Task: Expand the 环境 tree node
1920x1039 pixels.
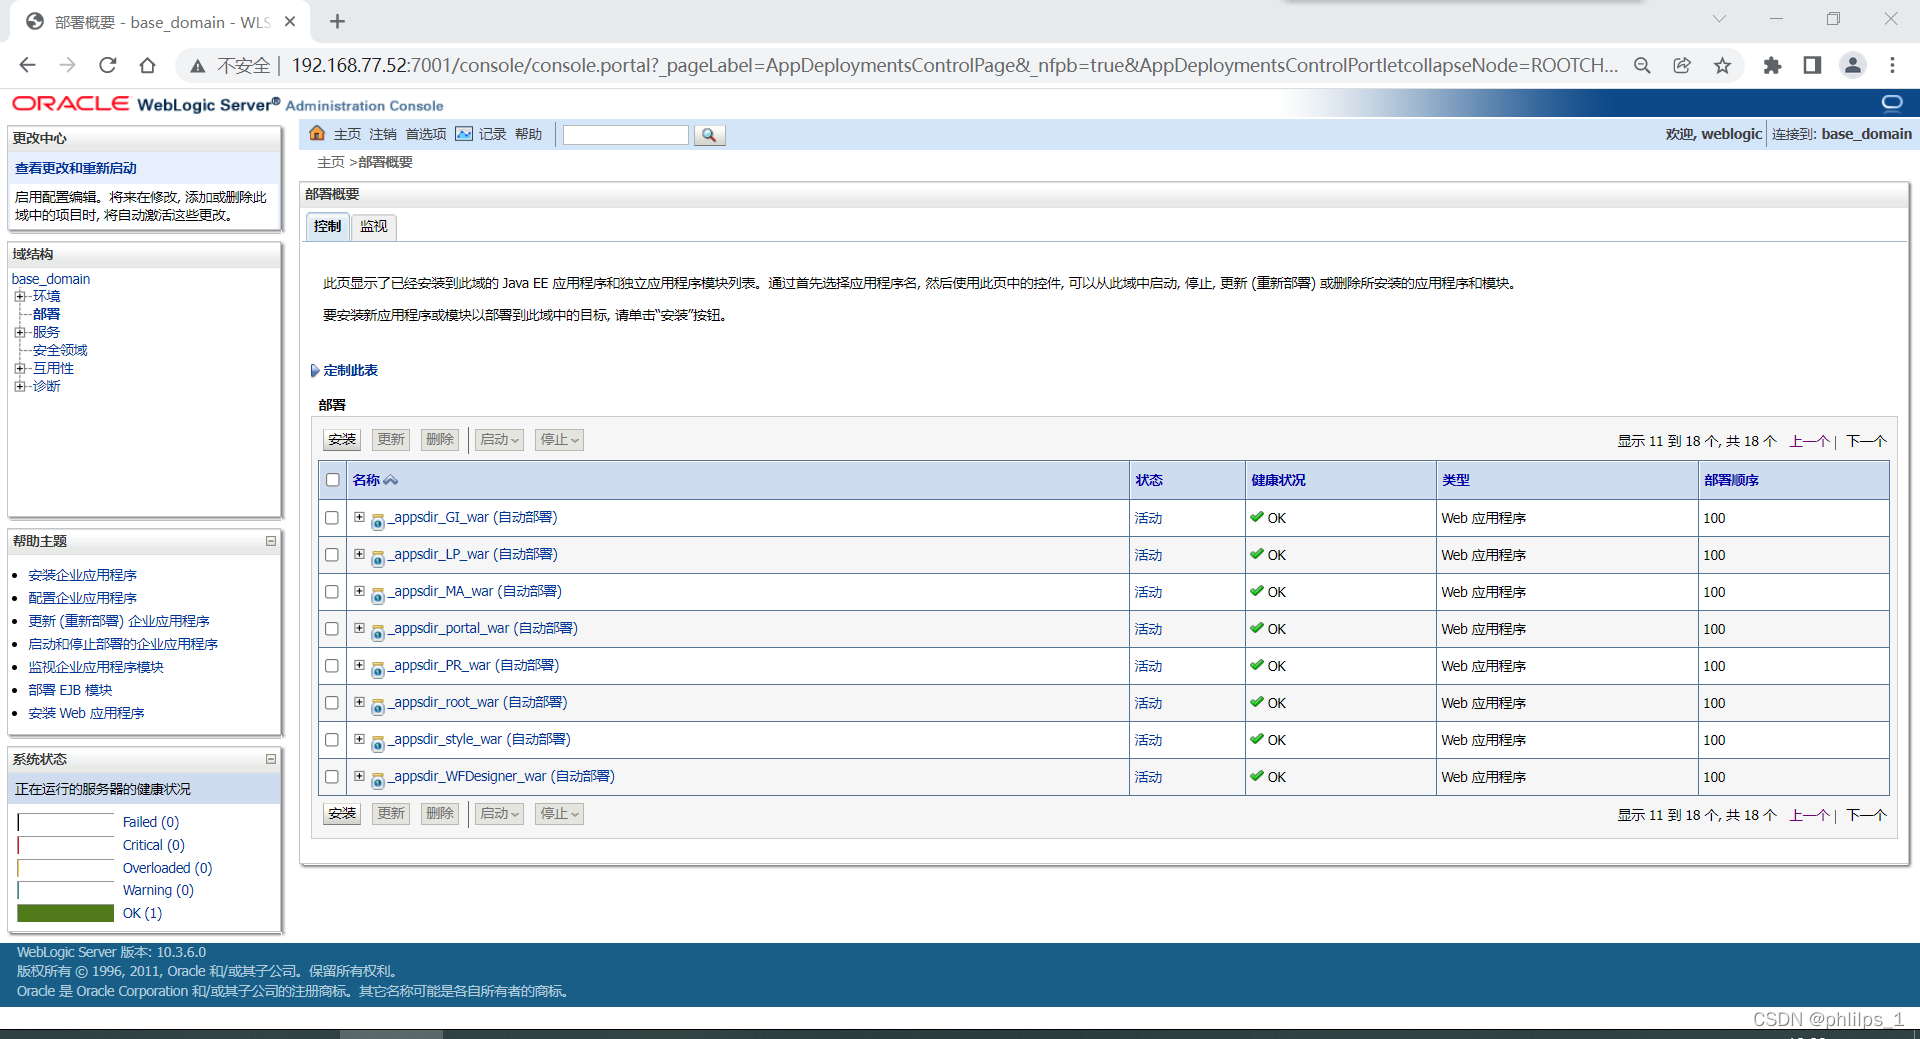Action: (19, 296)
